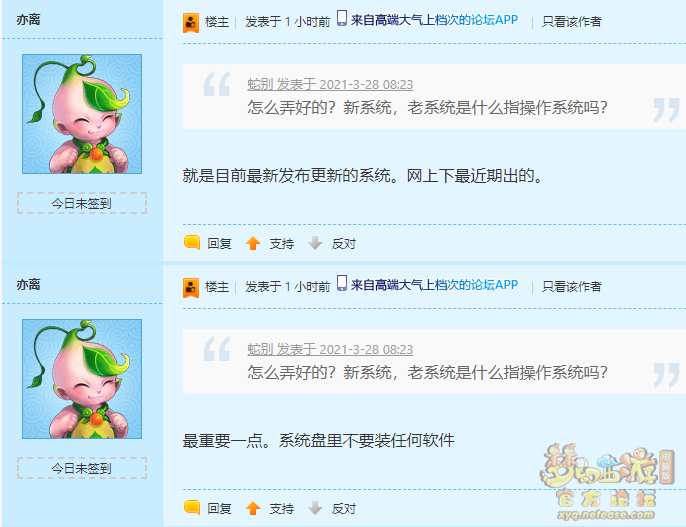Open 来自高端大气上档次的论坛APP link in first post
The width and height of the screenshot is (686, 527).
coord(434,20)
